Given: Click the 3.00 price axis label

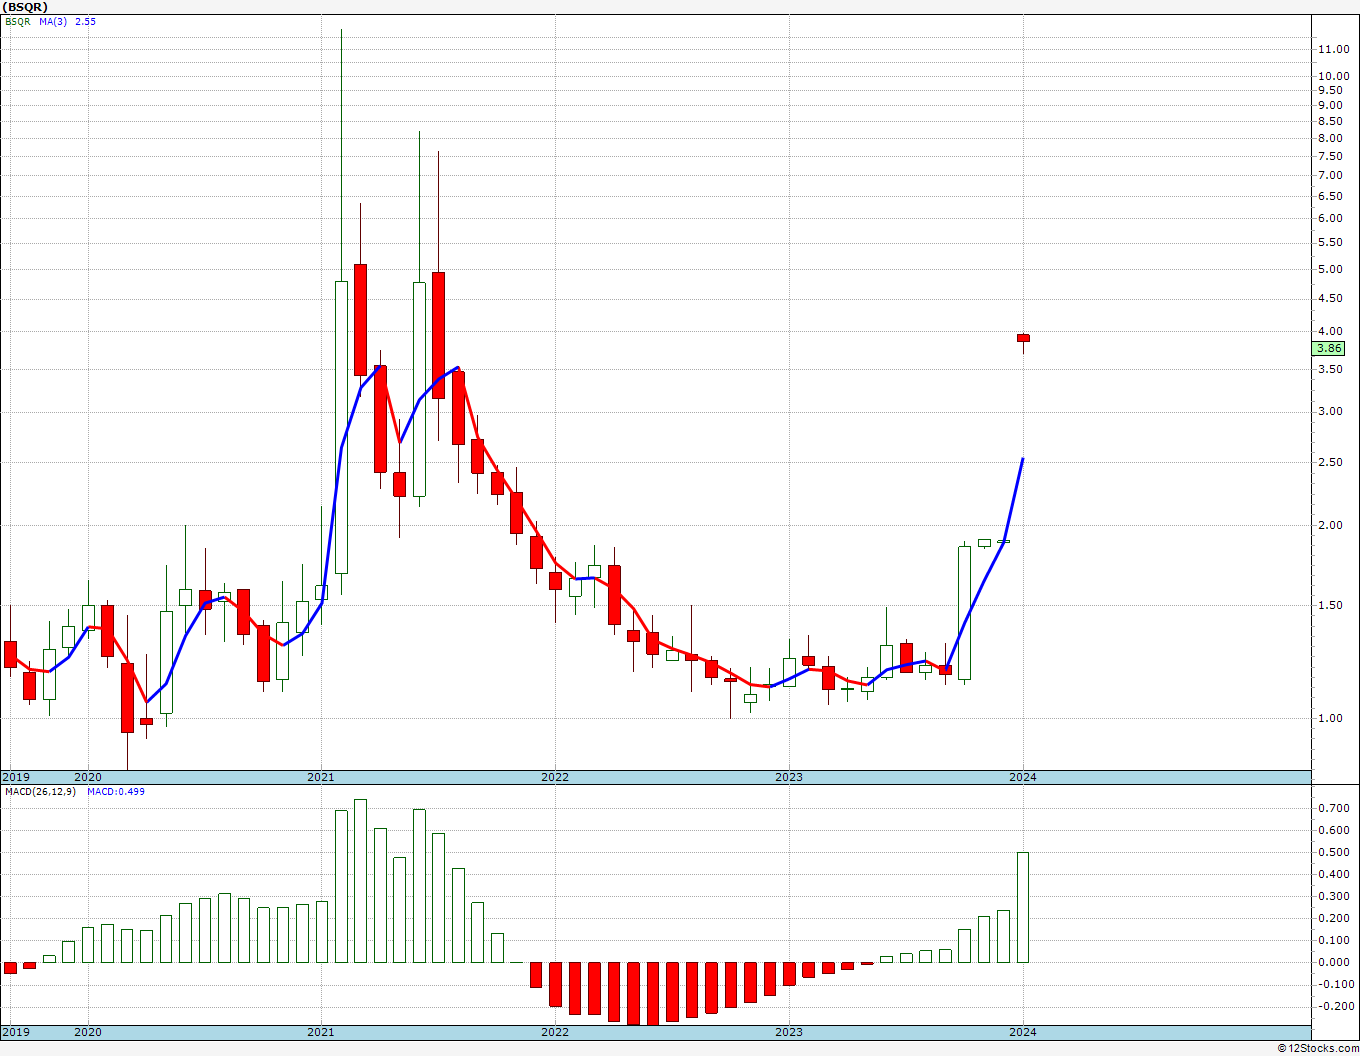Looking at the screenshot, I should (1330, 412).
